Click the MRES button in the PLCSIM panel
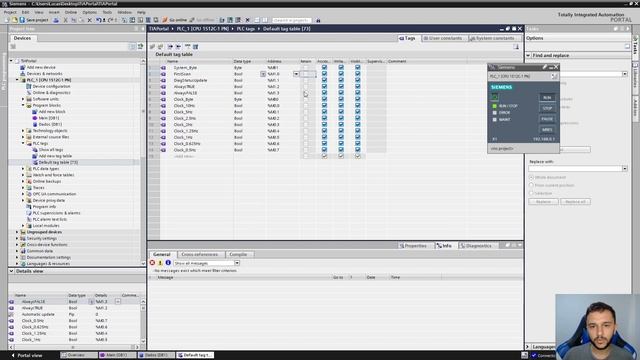The width and height of the screenshot is (640, 360). click(547, 130)
